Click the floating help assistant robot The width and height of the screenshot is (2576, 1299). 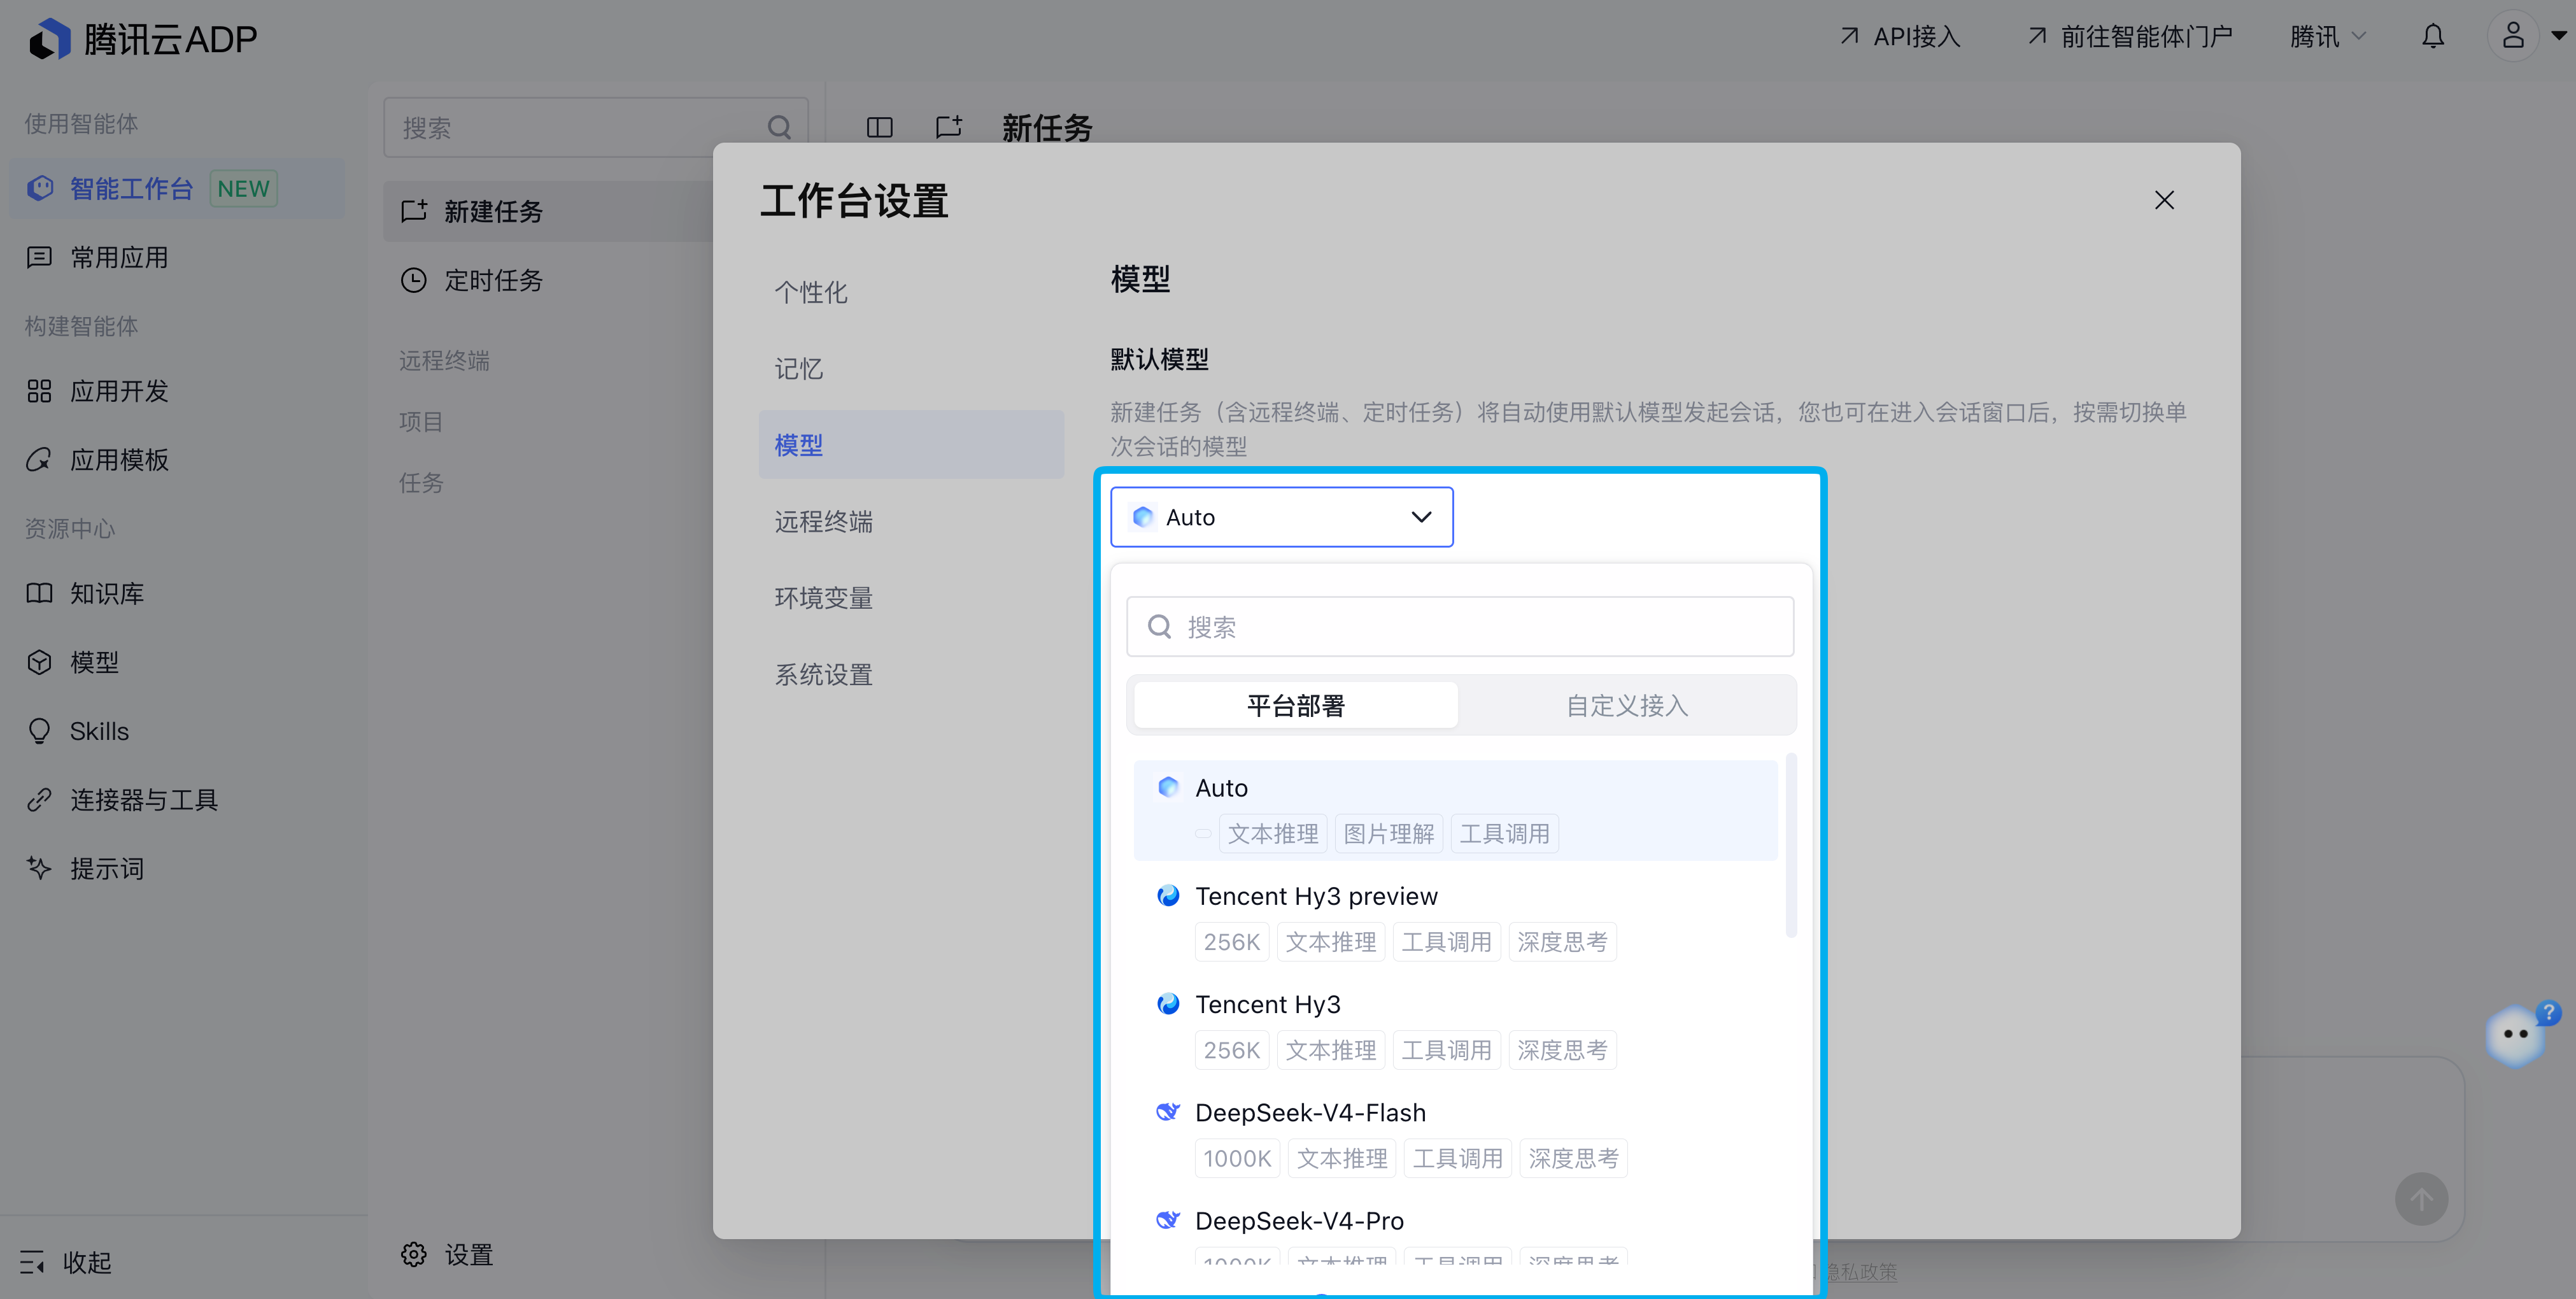click(x=2515, y=1035)
